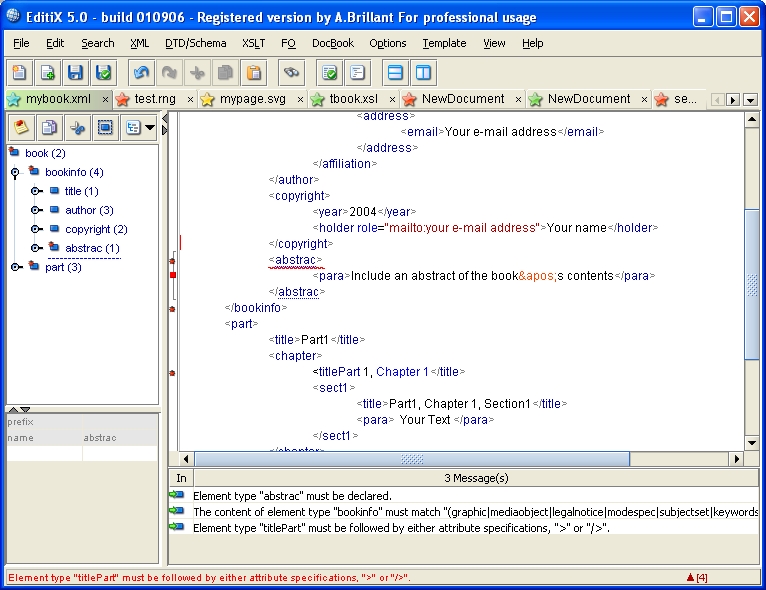766x590 pixels.
Task: Open the DTD/Schema menu
Action: point(195,43)
